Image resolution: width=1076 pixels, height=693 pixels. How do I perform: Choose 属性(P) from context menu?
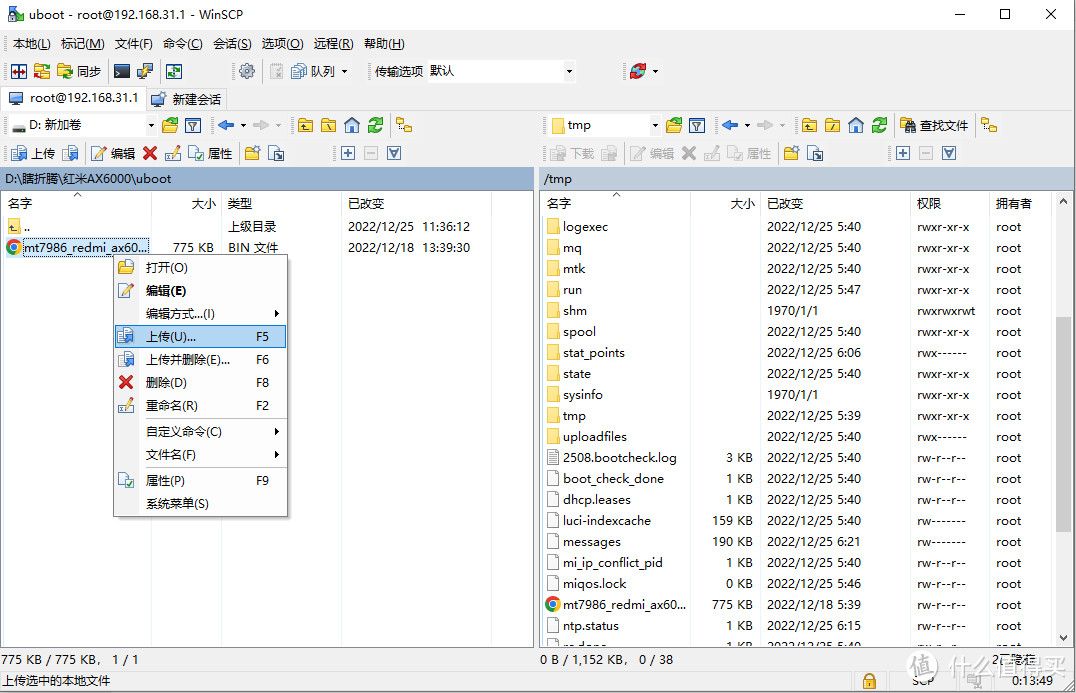(200, 481)
